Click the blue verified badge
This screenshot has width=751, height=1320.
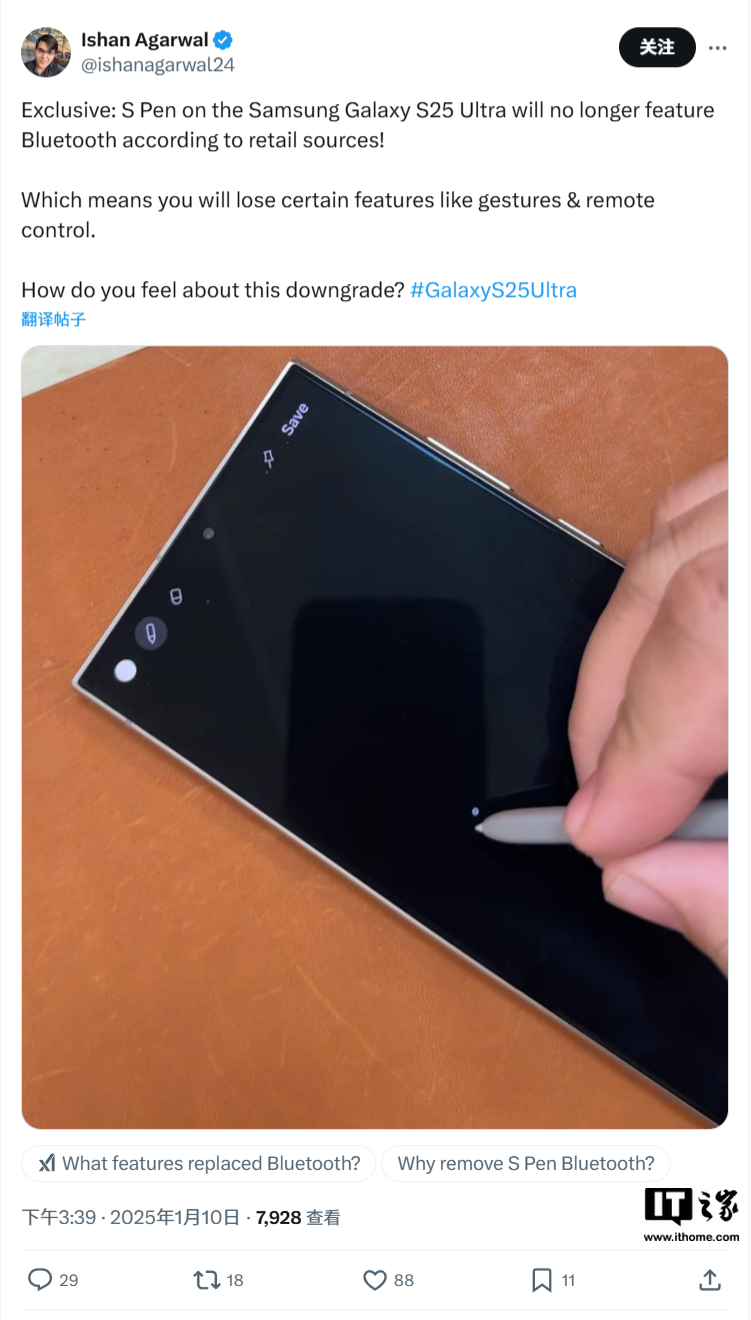tap(224, 40)
